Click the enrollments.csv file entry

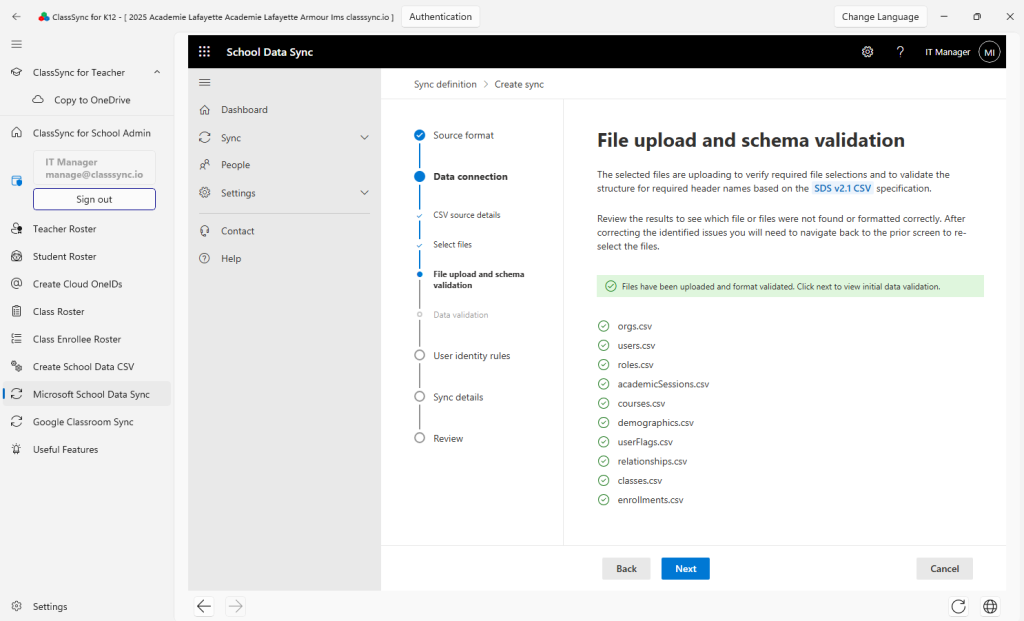650,500
